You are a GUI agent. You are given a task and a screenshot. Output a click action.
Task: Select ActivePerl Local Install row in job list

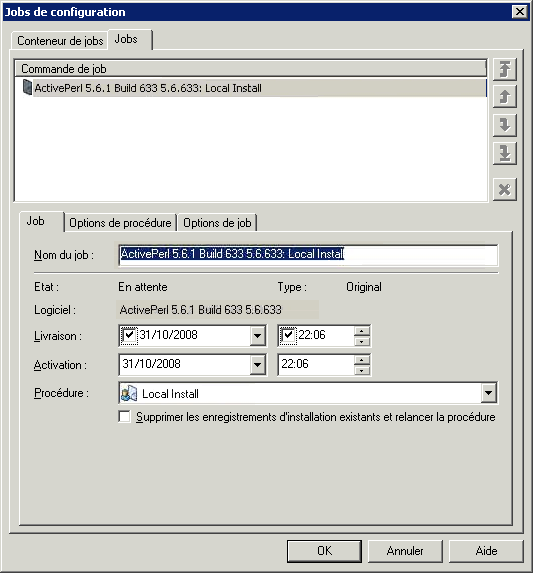point(251,88)
